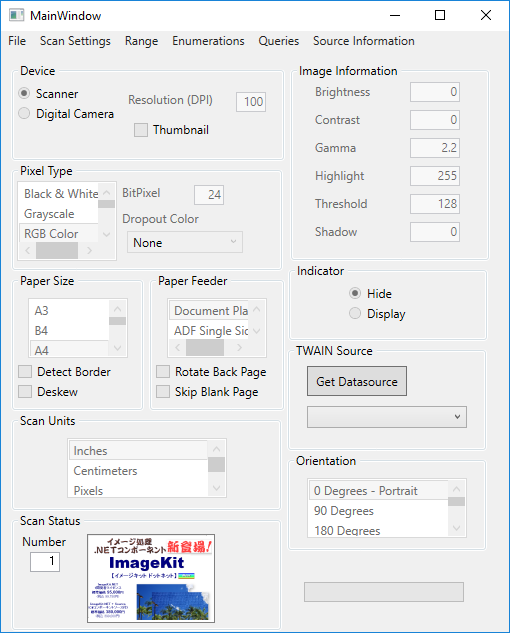
Task: Click the progress bar below Orientation
Action: coord(384,592)
